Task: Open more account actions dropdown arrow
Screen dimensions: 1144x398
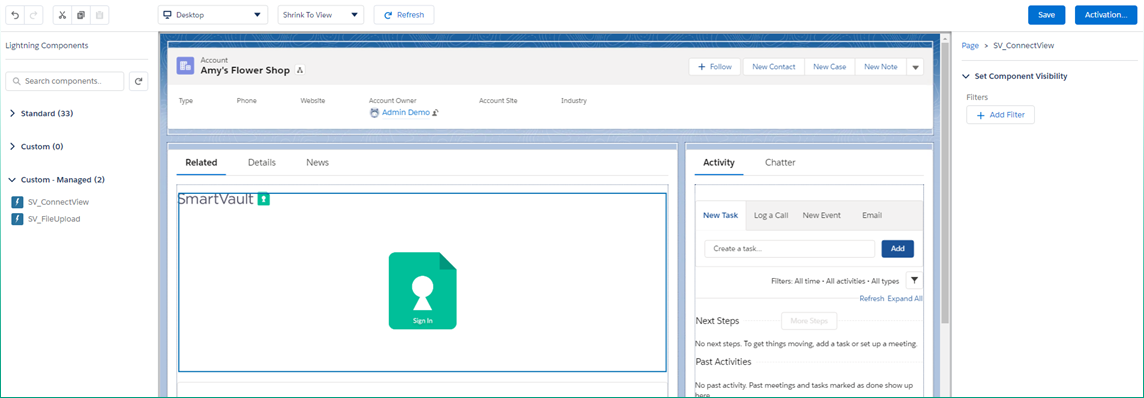Action: pyautogui.click(x=915, y=67)
